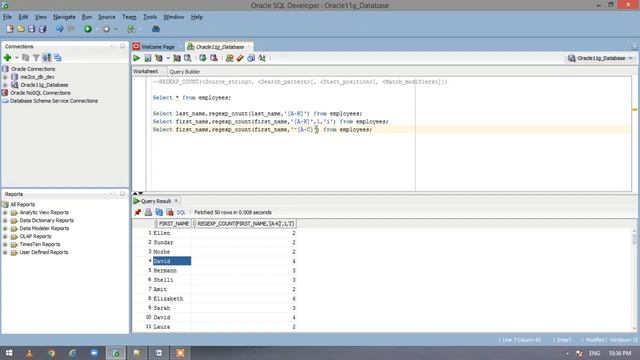Click the Autotrace icon in worksheet toolbar
This screenshot has width=640, height=360.
(177, 58)
